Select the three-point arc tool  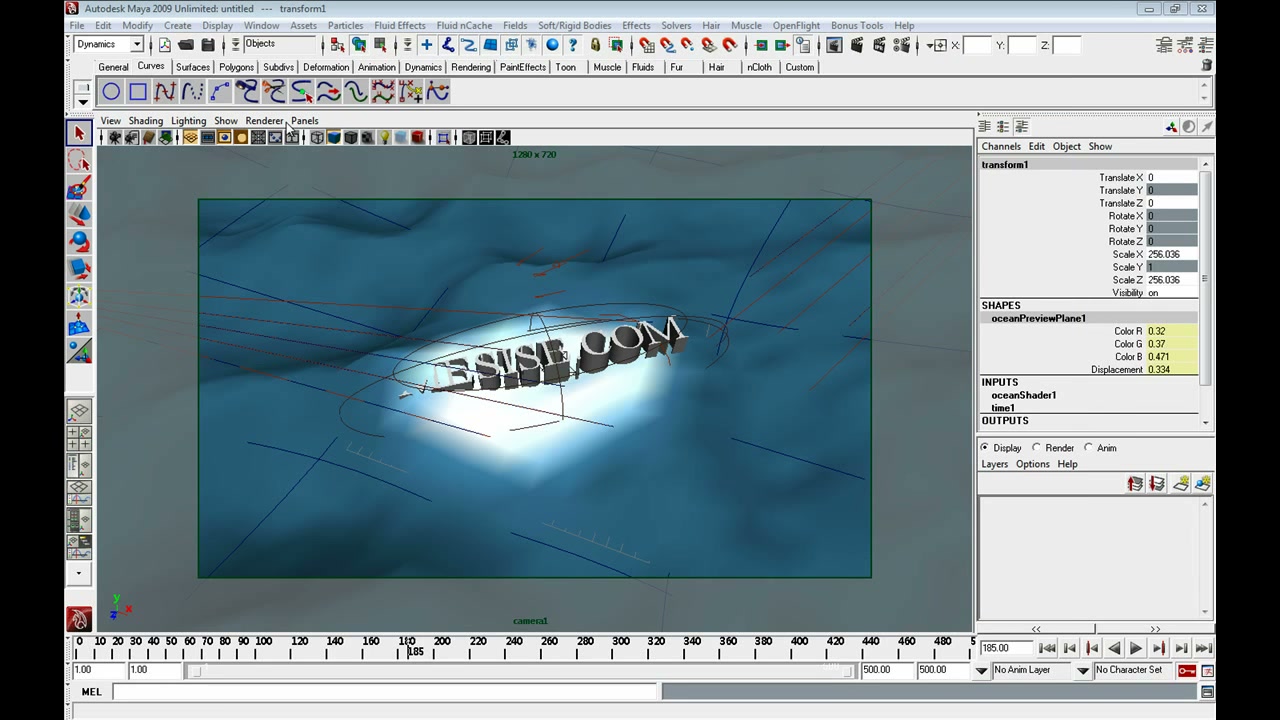pos(219,92)
